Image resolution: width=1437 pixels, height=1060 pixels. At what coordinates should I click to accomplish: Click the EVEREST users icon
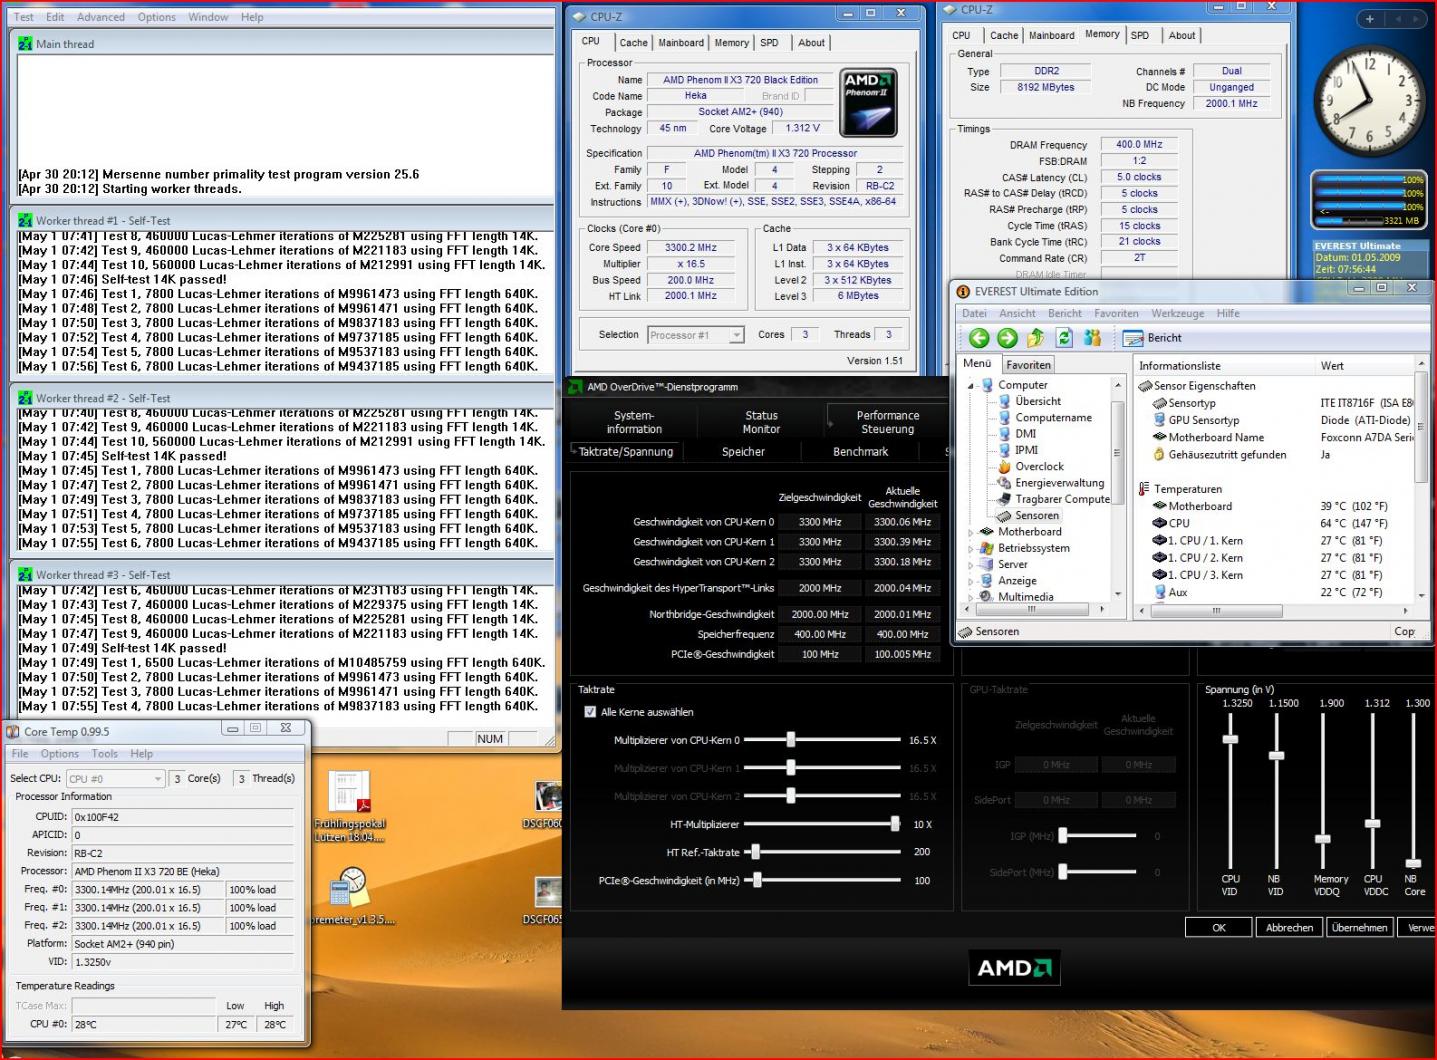coord(1092,338)
